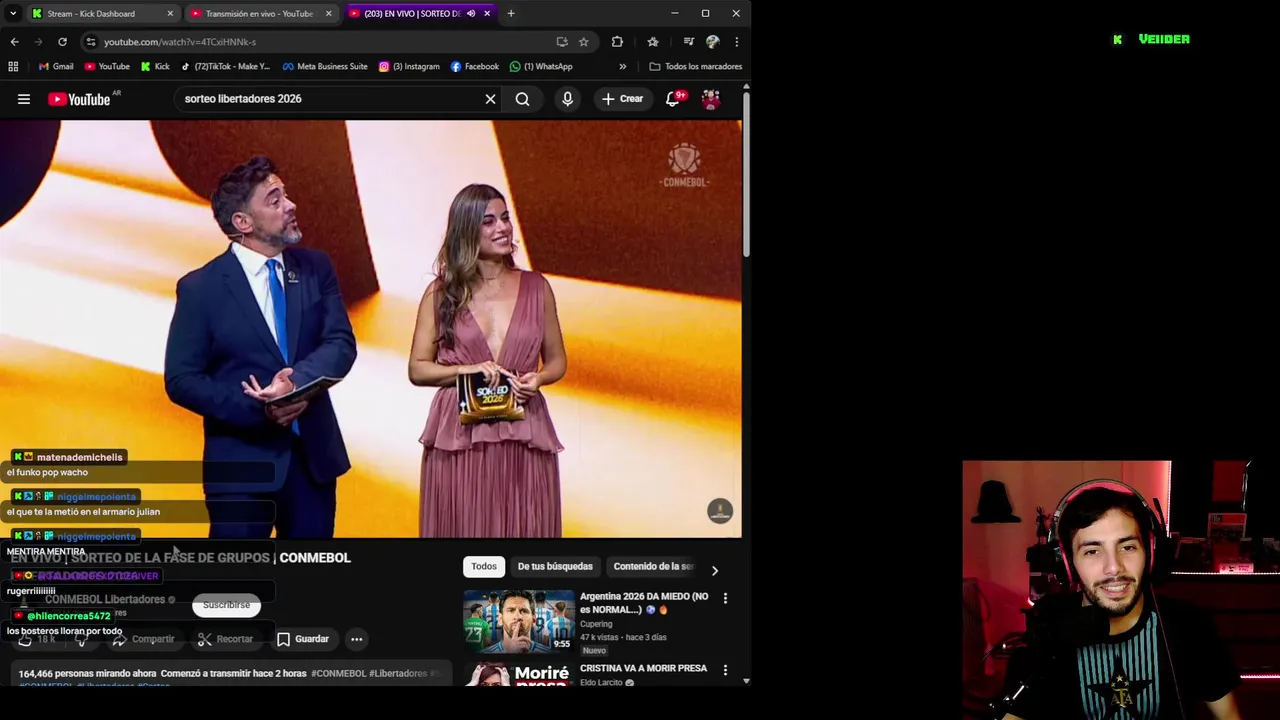
Task: Open the Chrome tab search dropdown arrow
Action: (13, 14)
